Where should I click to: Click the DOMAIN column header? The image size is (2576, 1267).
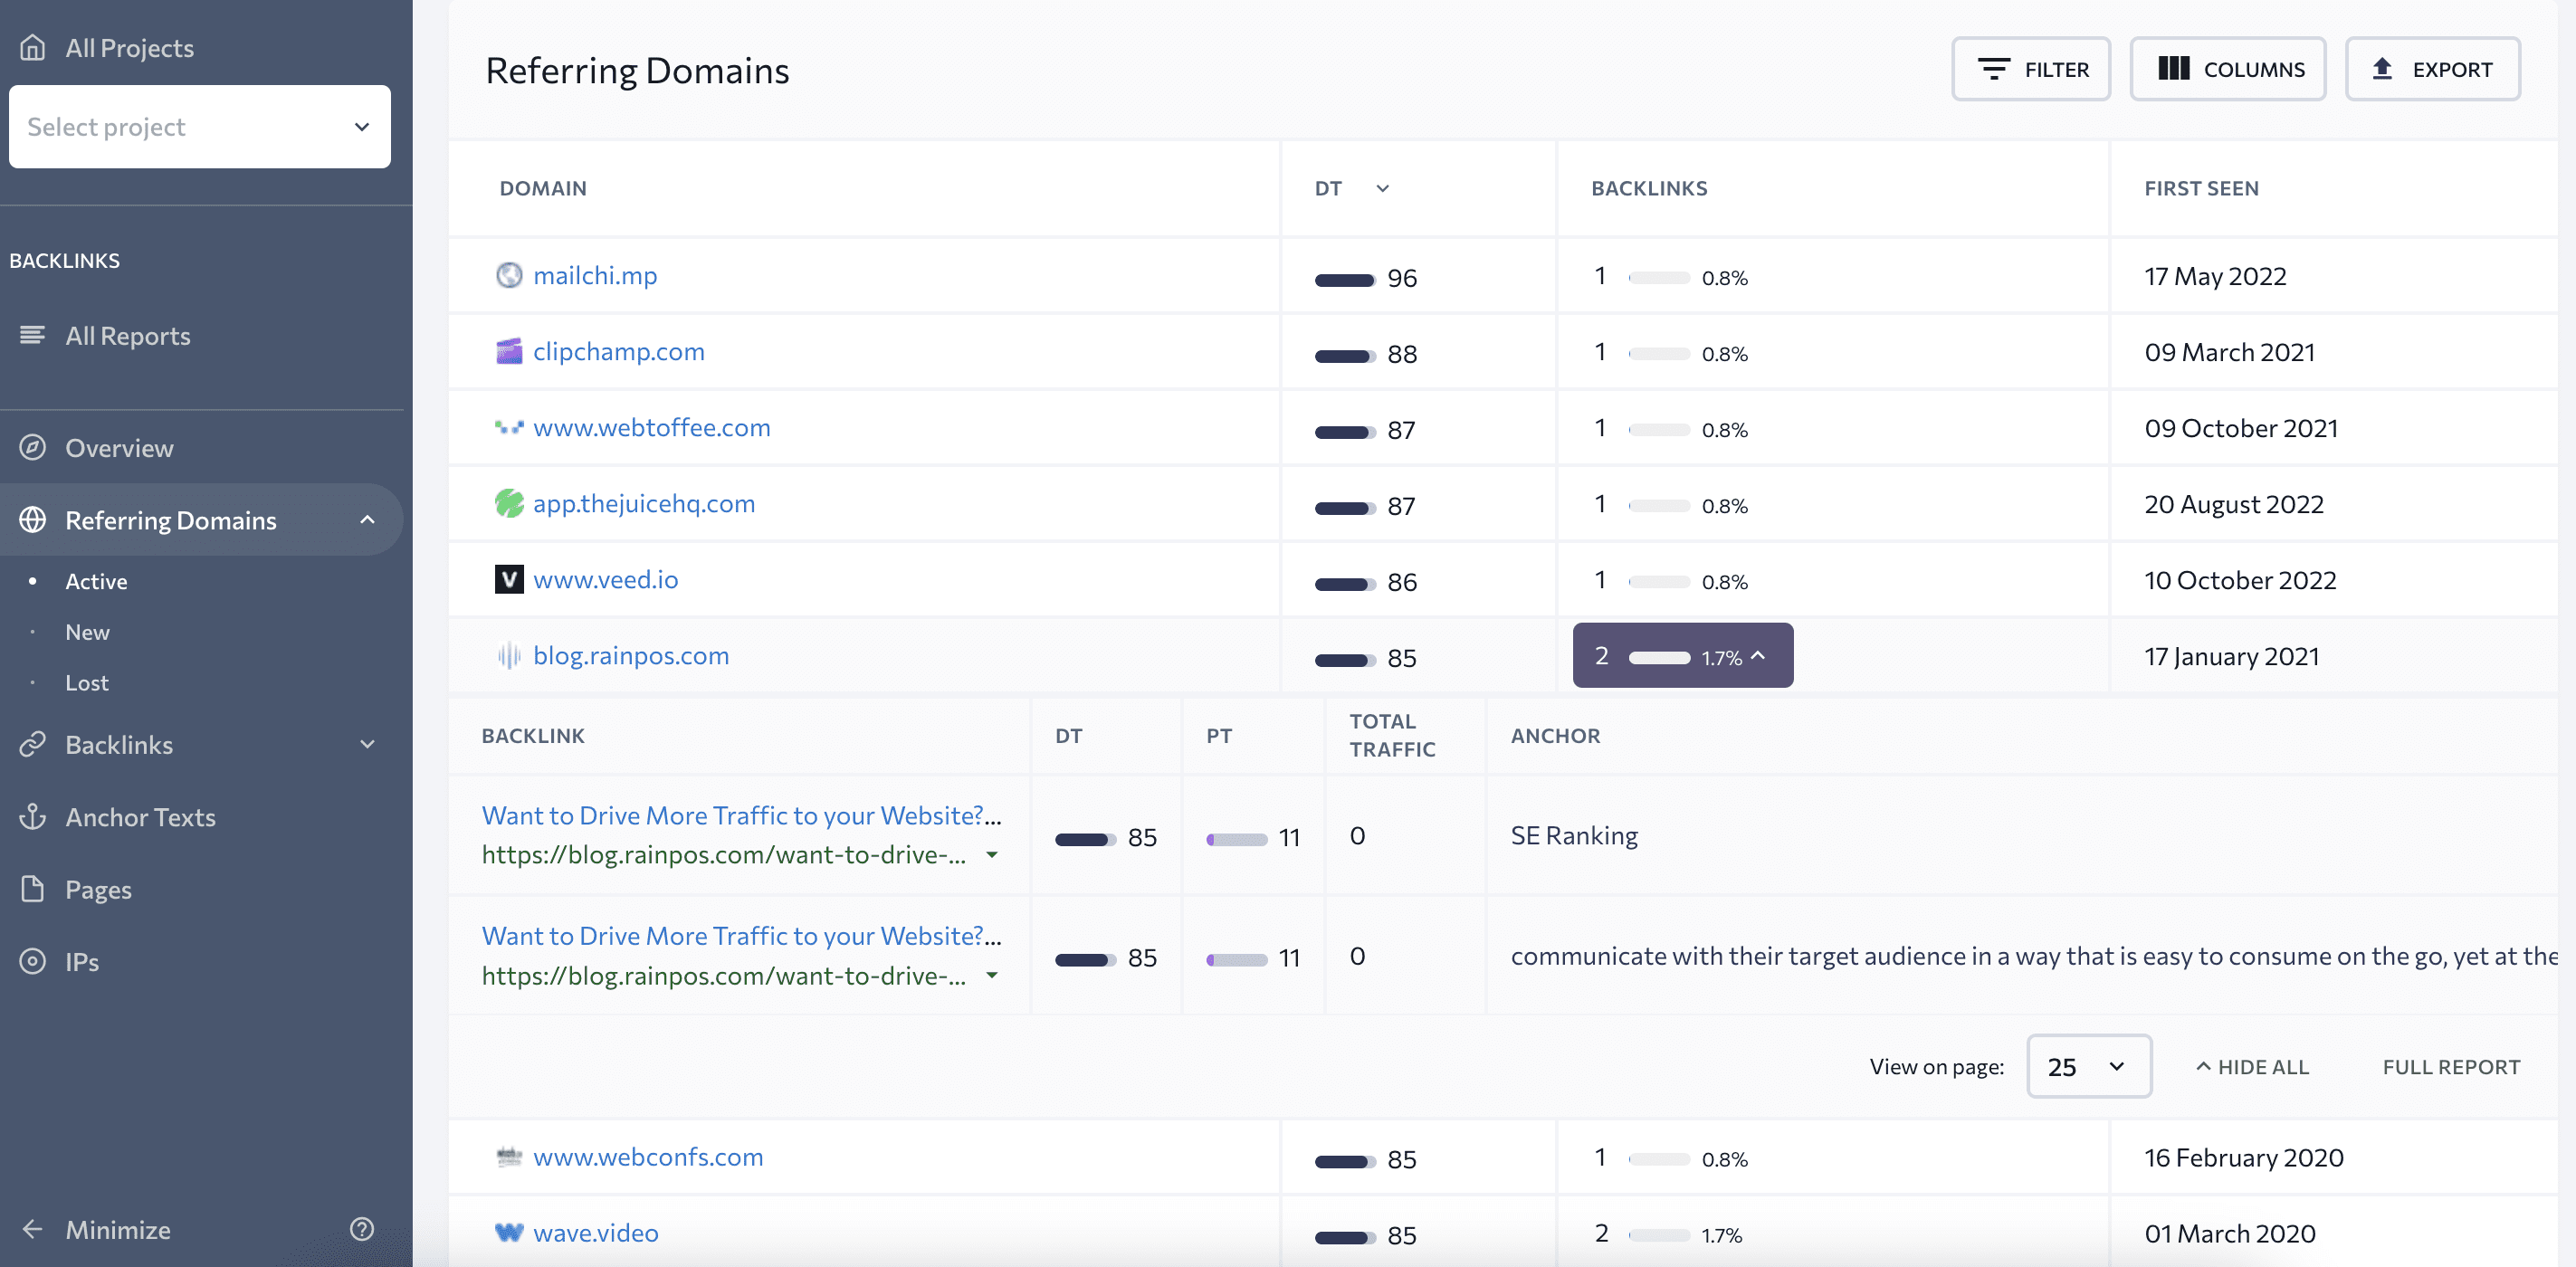point(543,188)
